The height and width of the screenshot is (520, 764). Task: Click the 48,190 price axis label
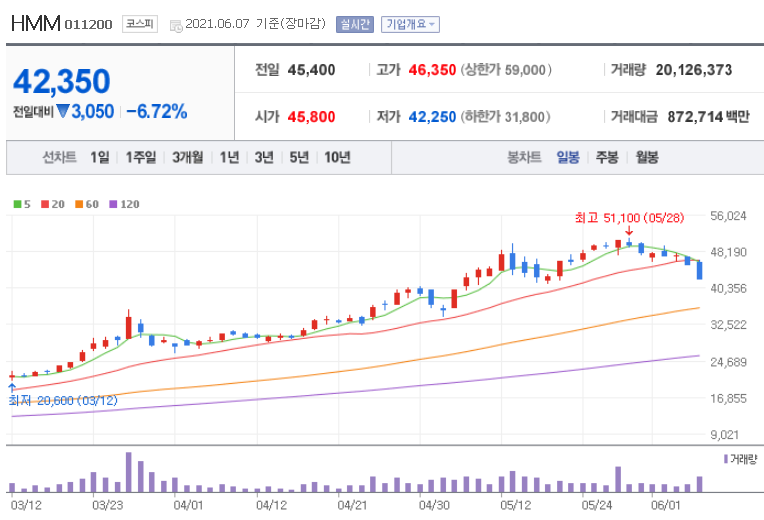728,252
